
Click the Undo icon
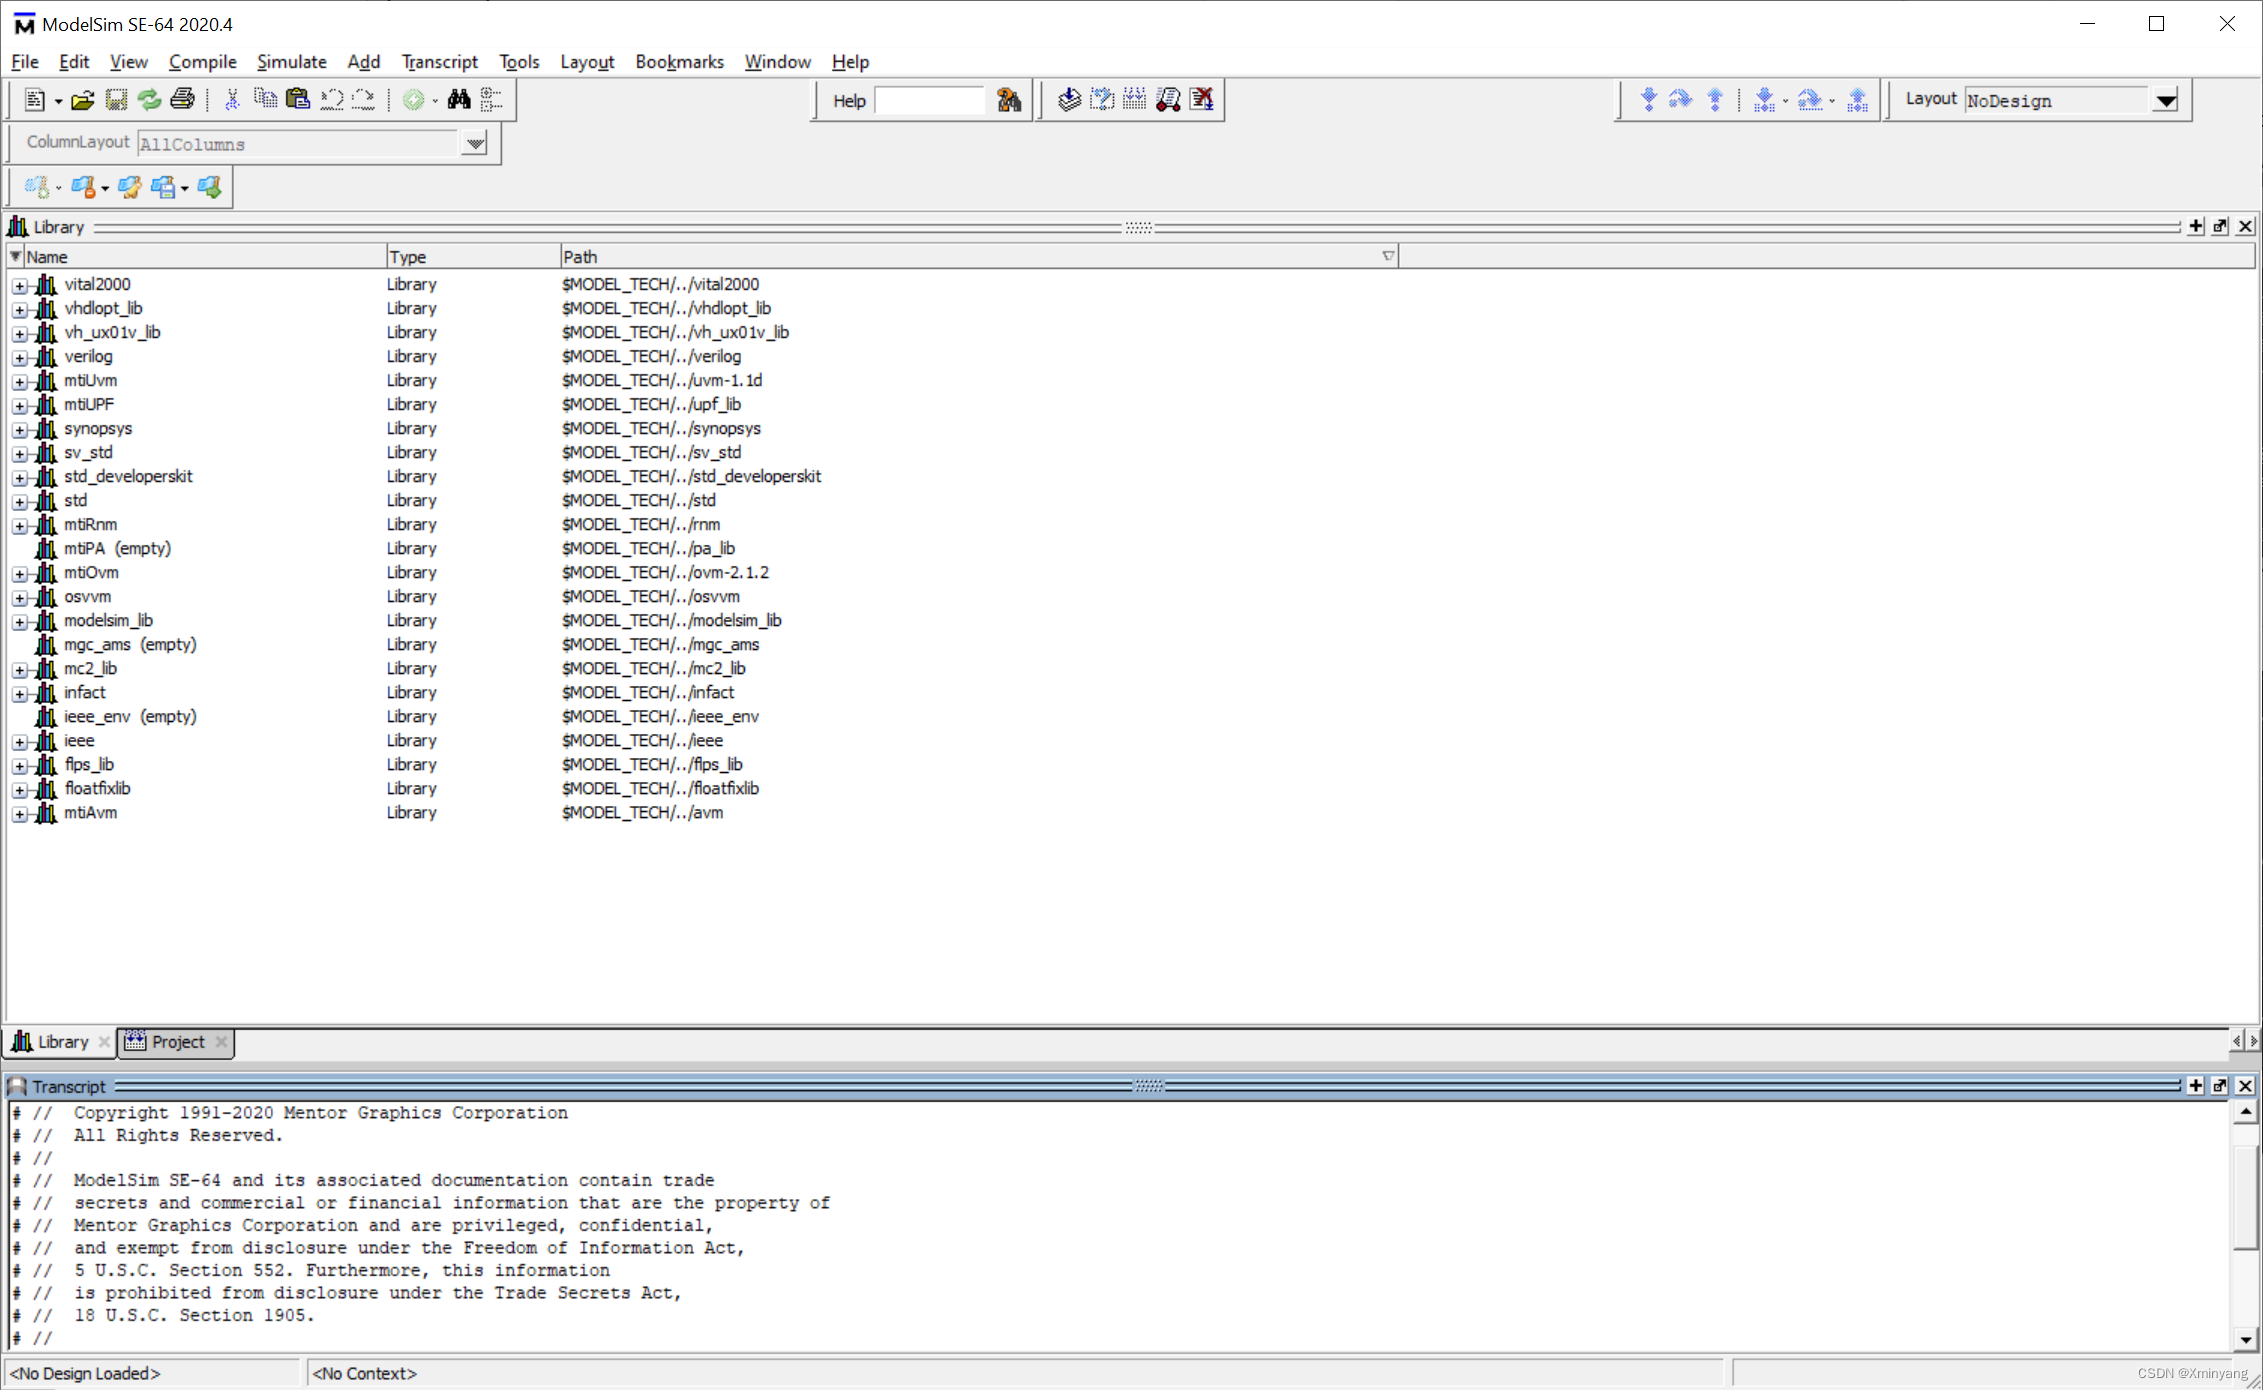click(x=331, y=100)
